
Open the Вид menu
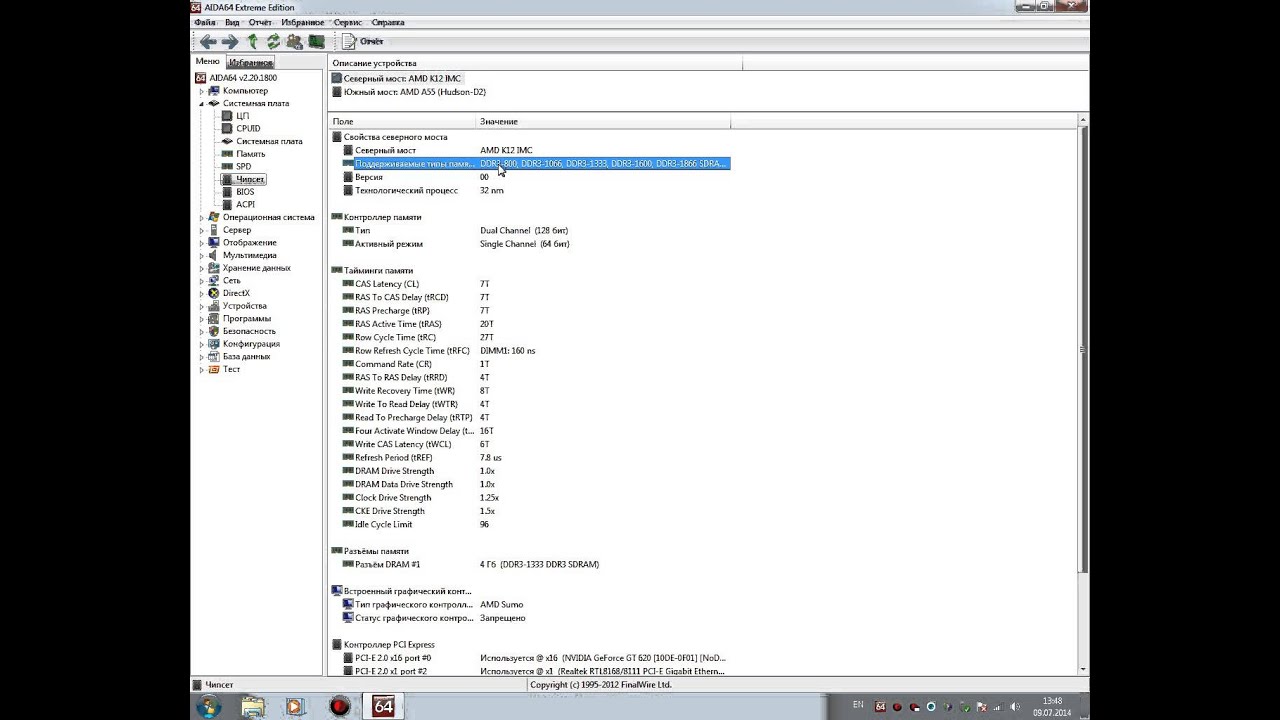coord(232,22)
